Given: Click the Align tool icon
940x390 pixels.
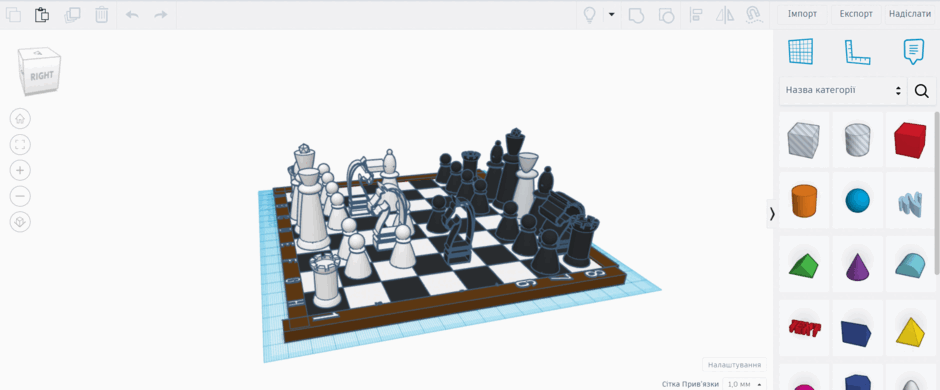Looking at the screenshot, I should pyautogui.click(x=696, y=14).
